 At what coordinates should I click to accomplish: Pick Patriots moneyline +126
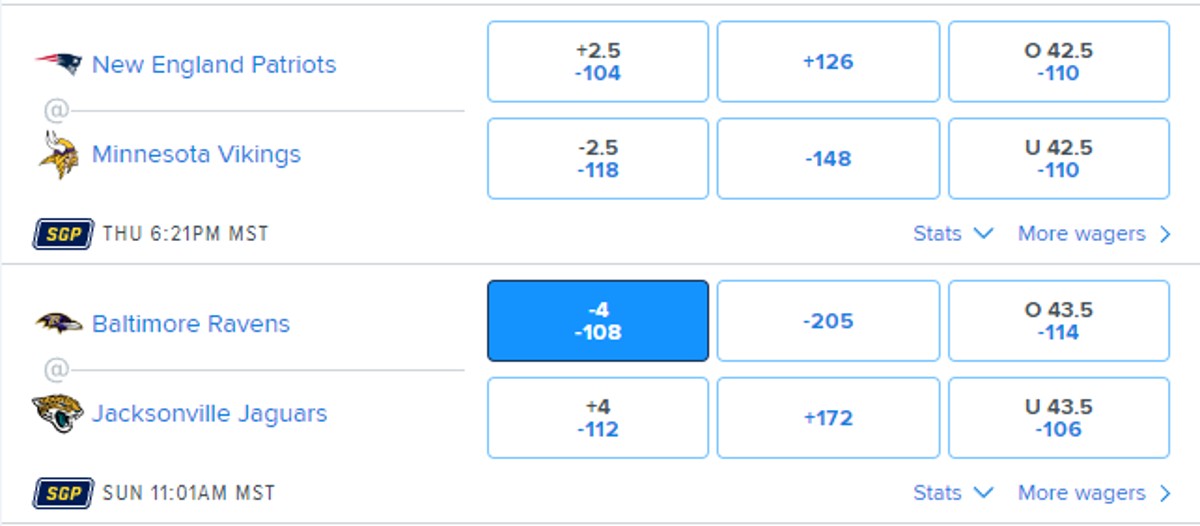coord(828,62)
